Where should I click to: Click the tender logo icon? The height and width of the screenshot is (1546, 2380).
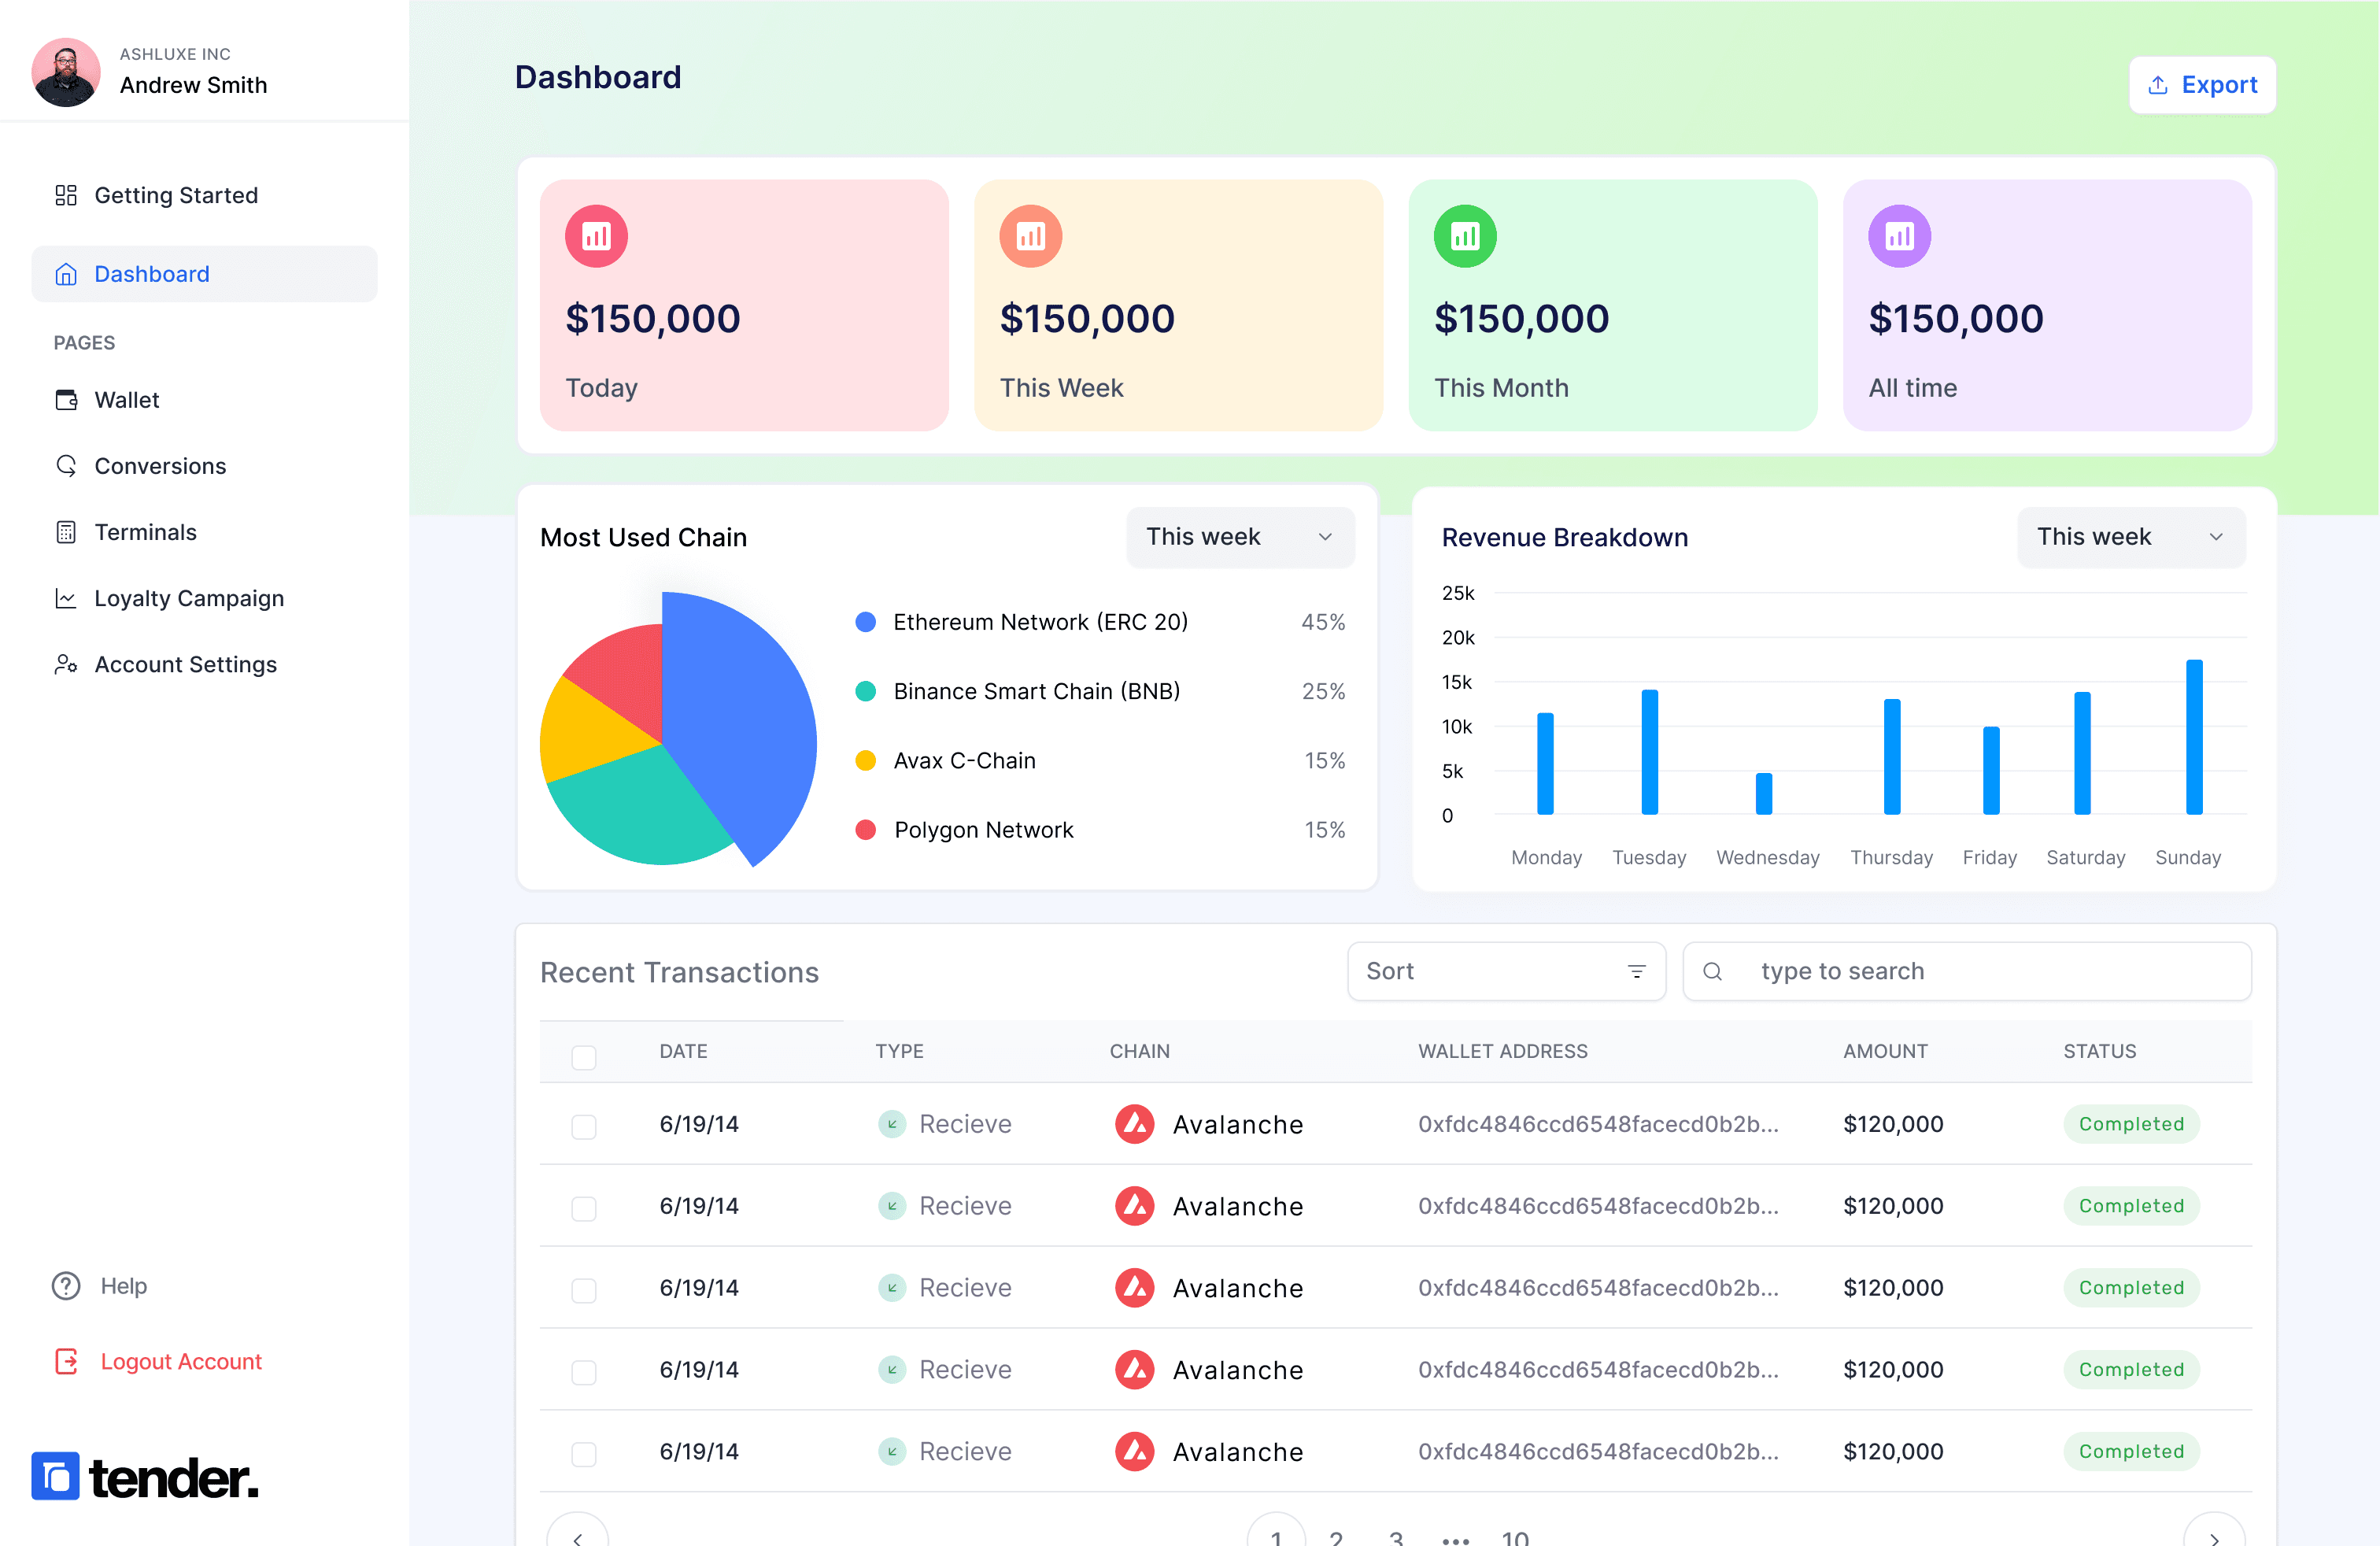[55, 1476]
